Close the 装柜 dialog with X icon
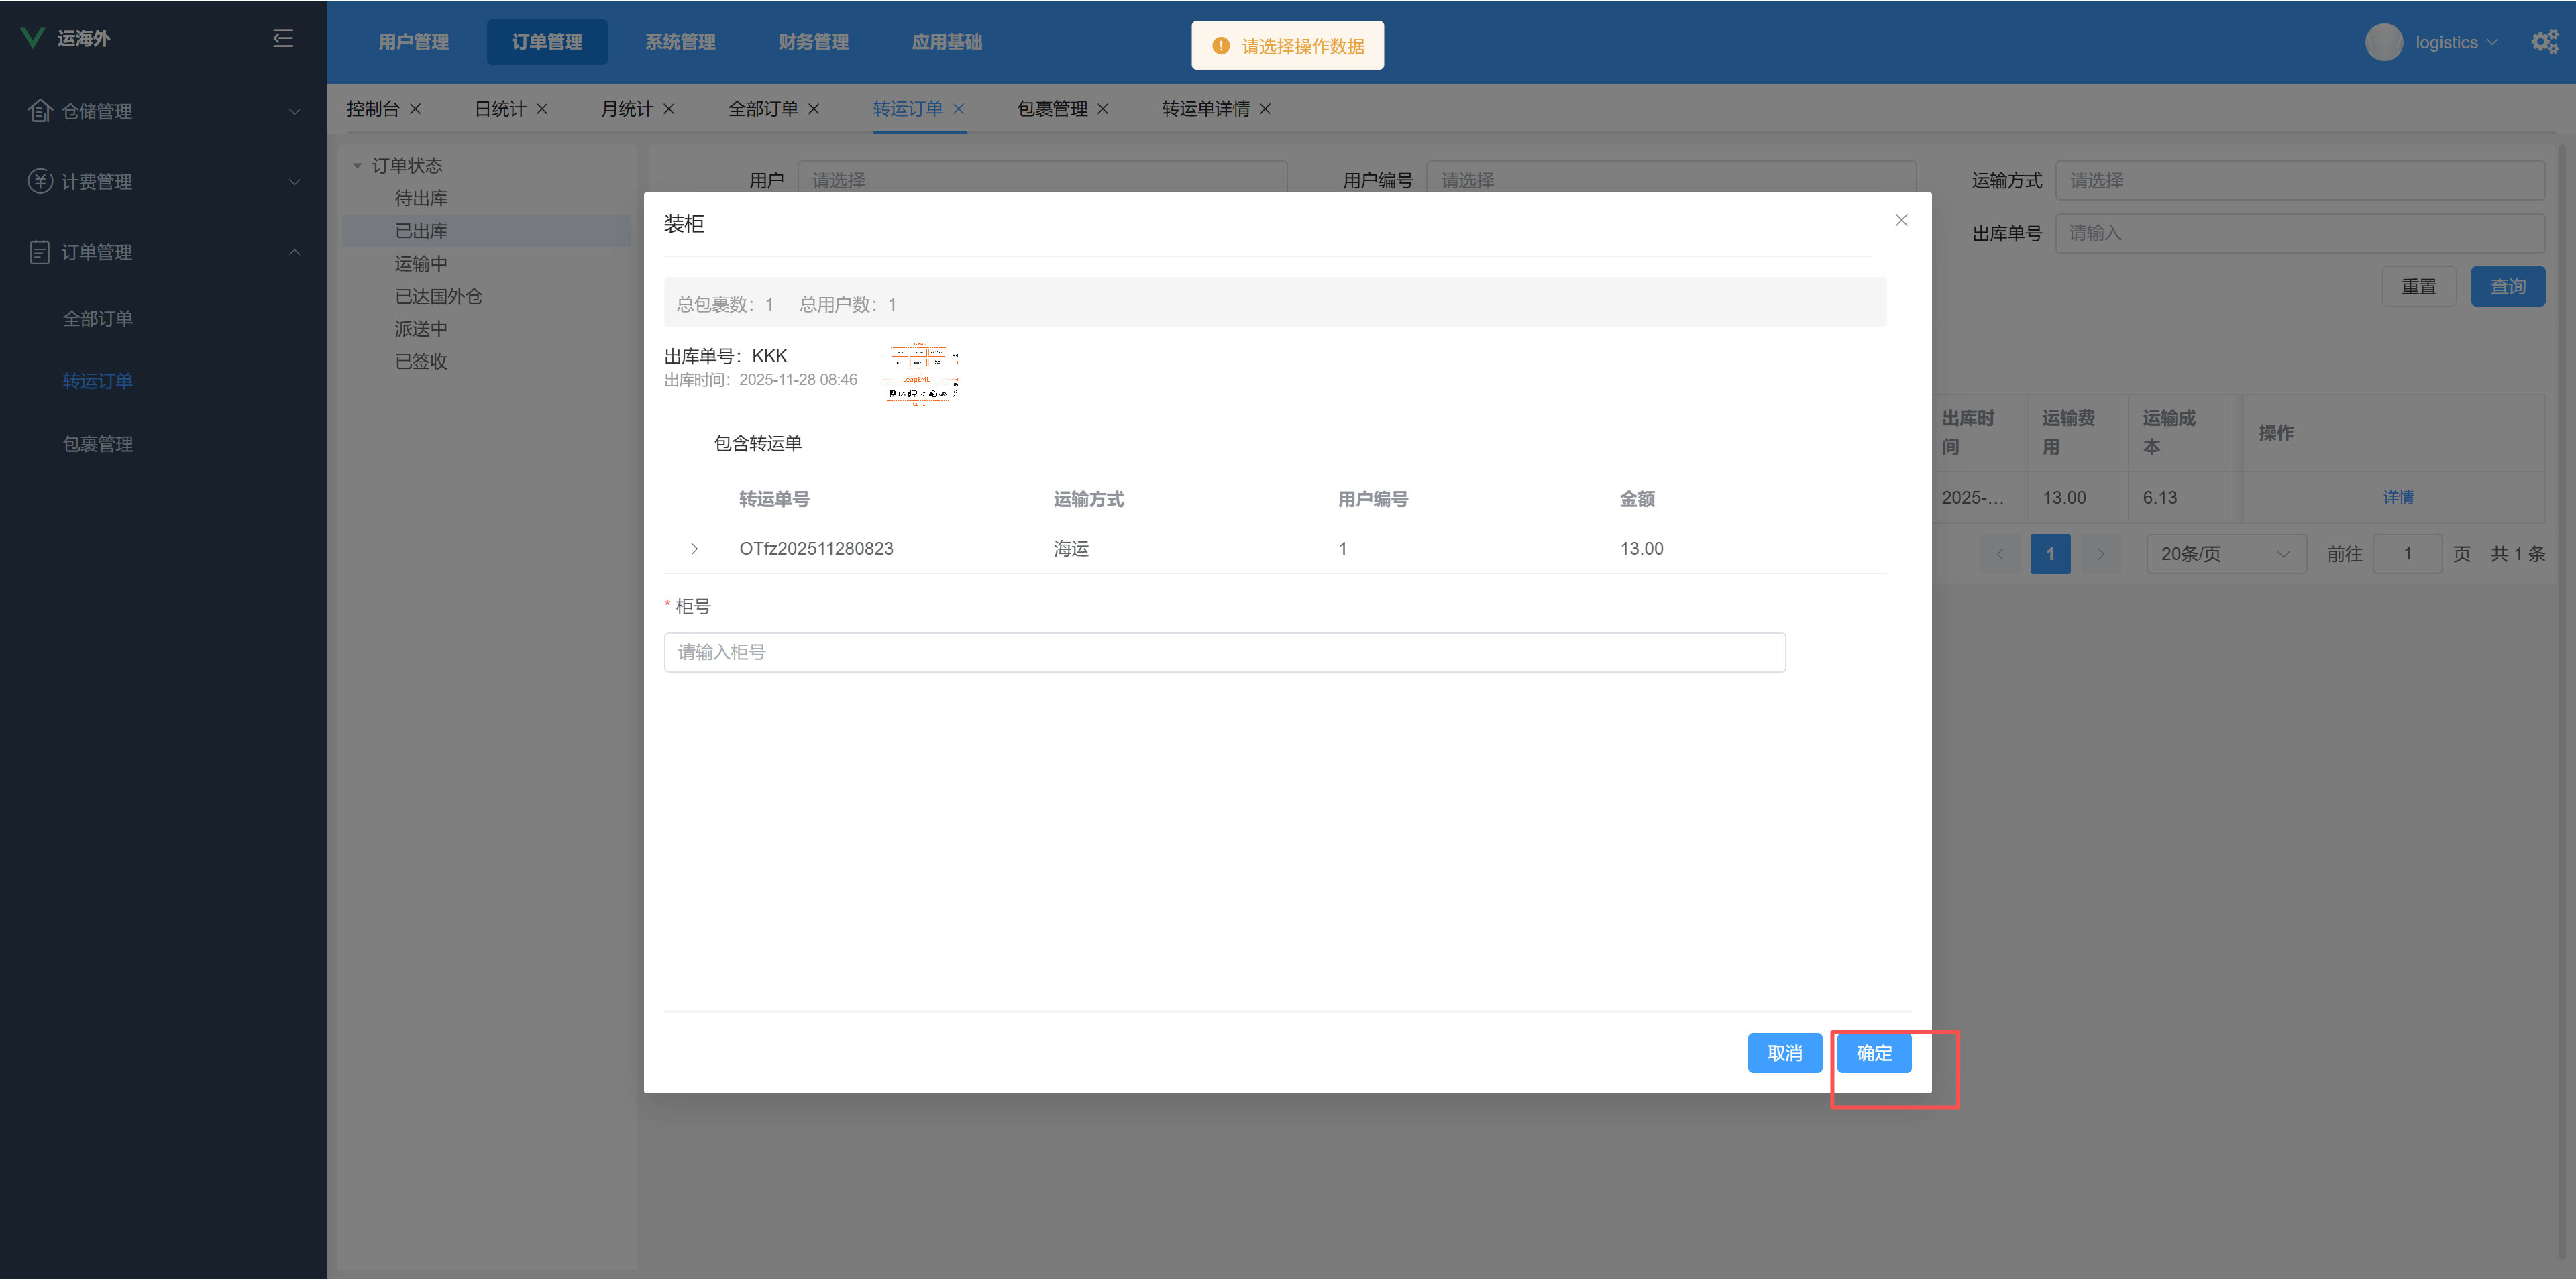Screen dimensions: 2576x1279 (x=1901, y=220)
